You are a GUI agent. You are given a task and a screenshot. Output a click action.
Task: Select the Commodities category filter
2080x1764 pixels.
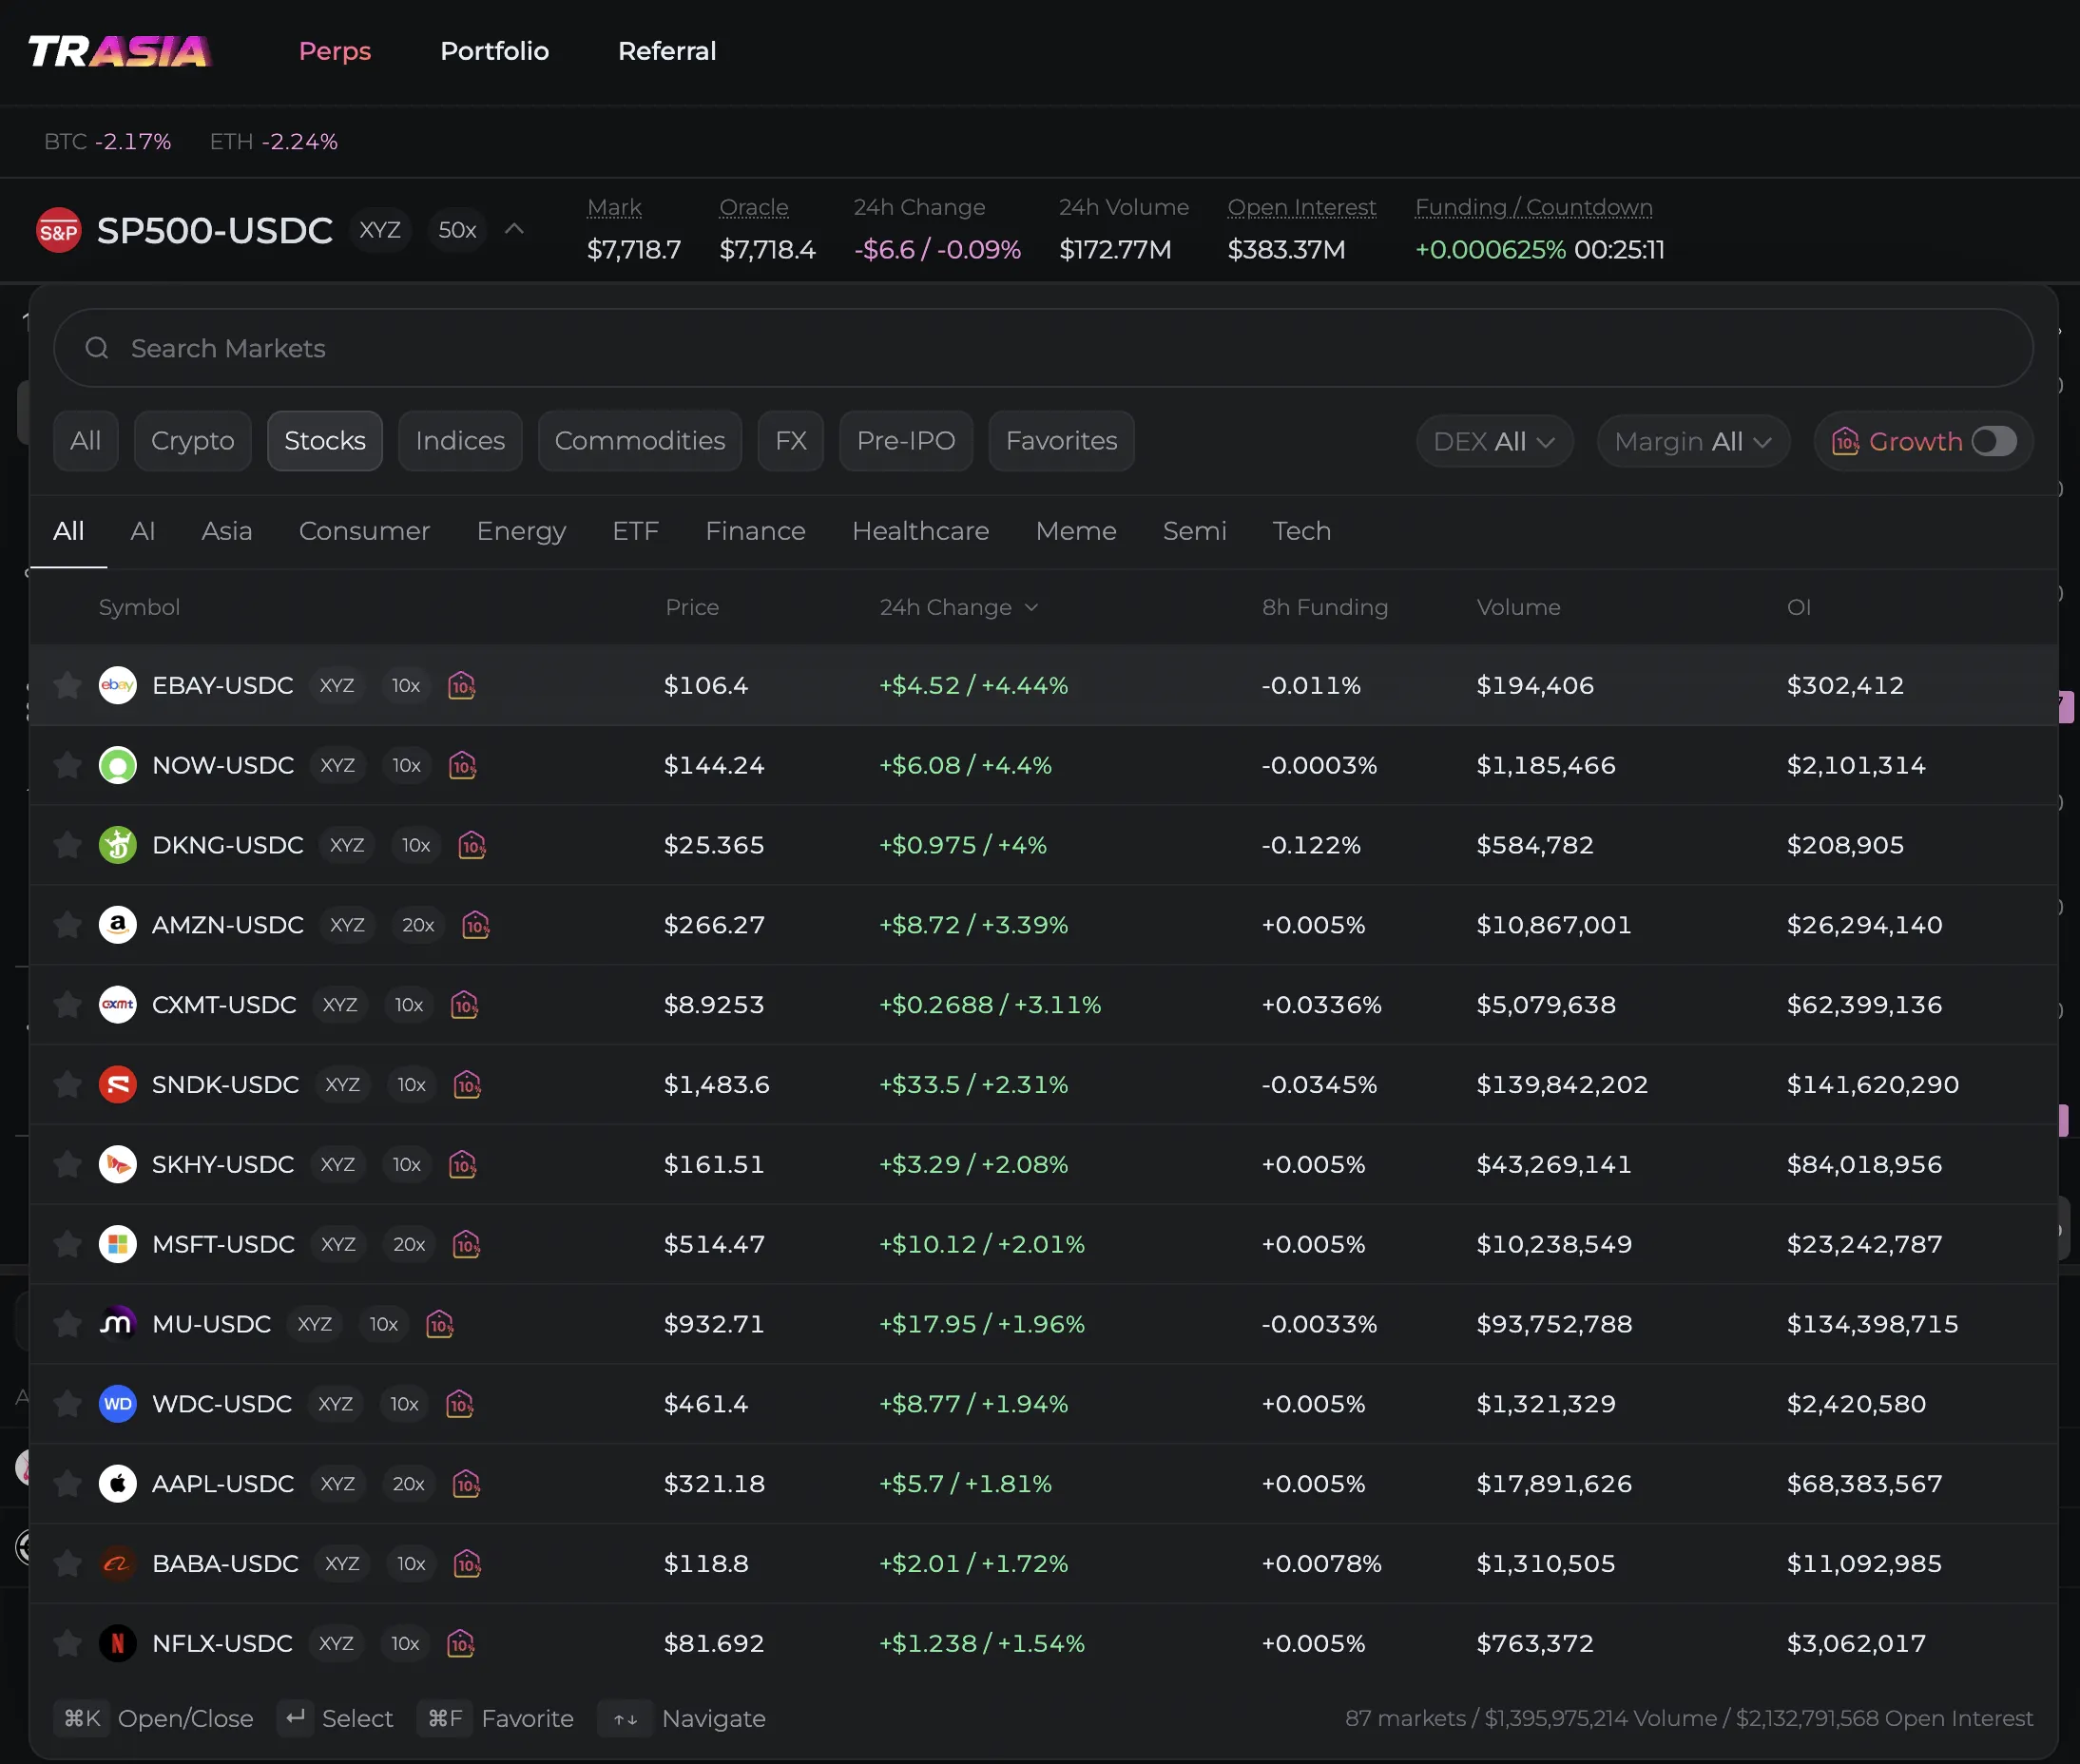point(640,441)
